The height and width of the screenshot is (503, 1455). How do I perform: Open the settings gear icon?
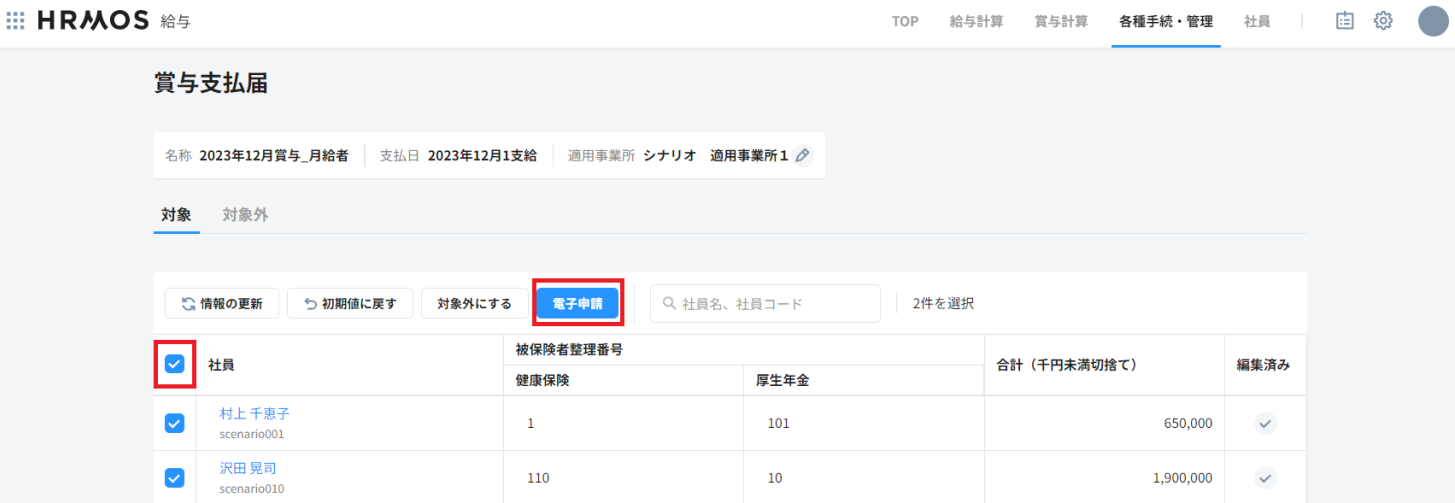click(1383, 21)
